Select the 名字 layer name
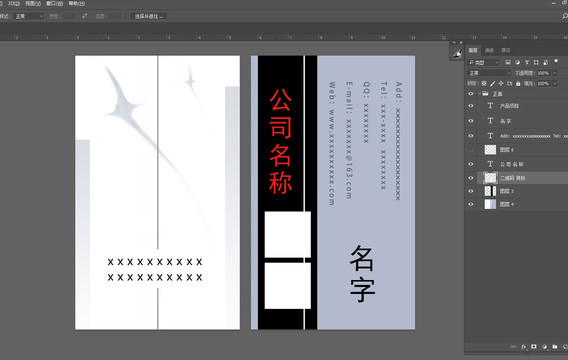The image size is (568, 360). pyautogui.click(x=506, y=121)
